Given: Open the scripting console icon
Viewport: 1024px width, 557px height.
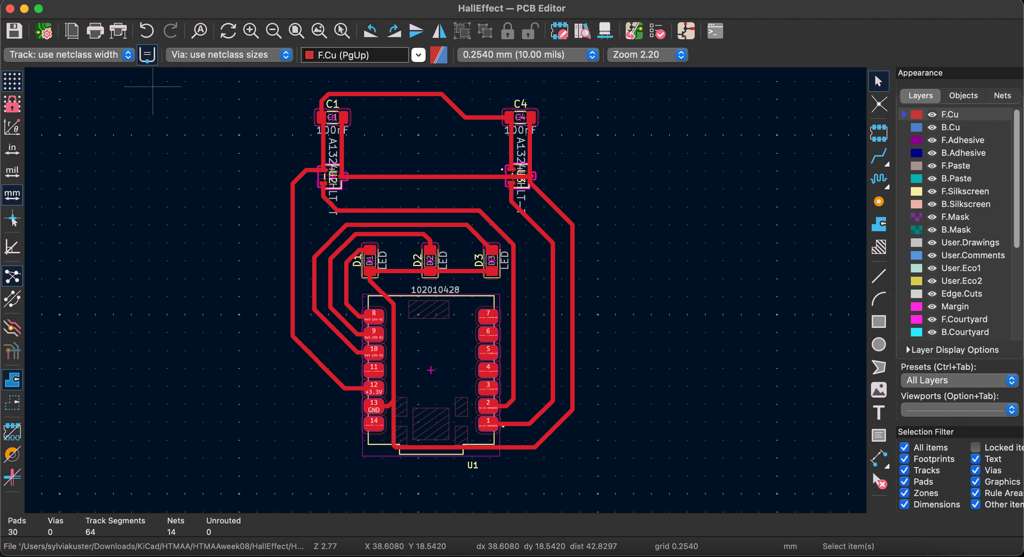Looking at the screenshot, I should click(715, 31).
